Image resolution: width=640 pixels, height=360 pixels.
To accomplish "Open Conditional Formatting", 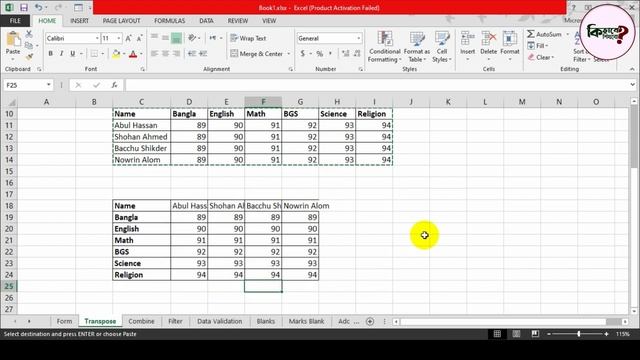I will tap(384, 47).
